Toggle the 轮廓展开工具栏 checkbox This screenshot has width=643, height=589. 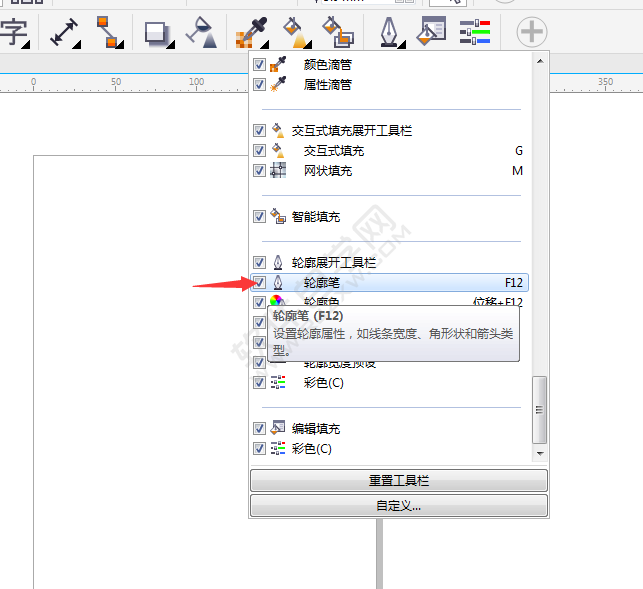259,262
